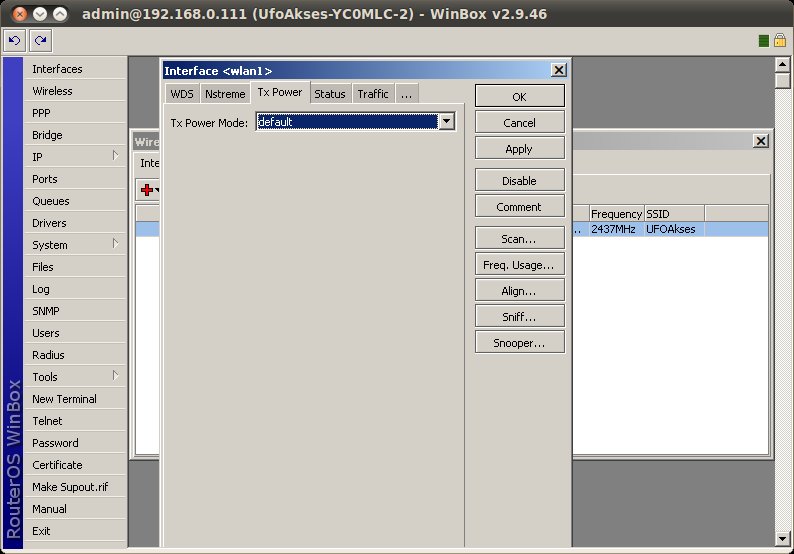
Task: Open the Interfaces menu
Action: pos(75,68)
